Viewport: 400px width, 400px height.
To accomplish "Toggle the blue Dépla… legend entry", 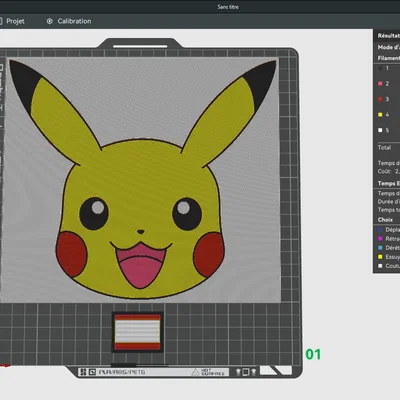I will [388, 230].
